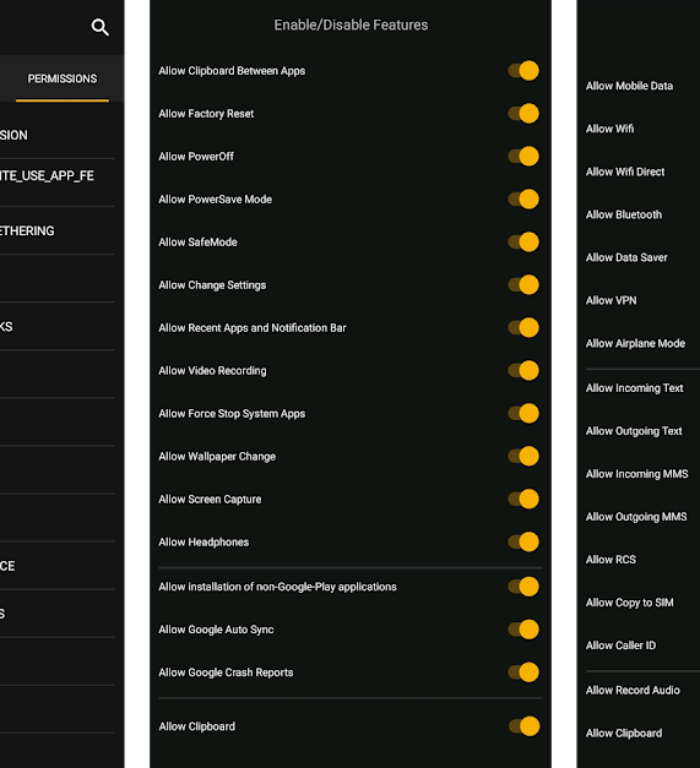Disable the Allow Factory Reset switch
Image resolution: width=700 pixels, height=768 pixels.
click(x=523, y=114)
